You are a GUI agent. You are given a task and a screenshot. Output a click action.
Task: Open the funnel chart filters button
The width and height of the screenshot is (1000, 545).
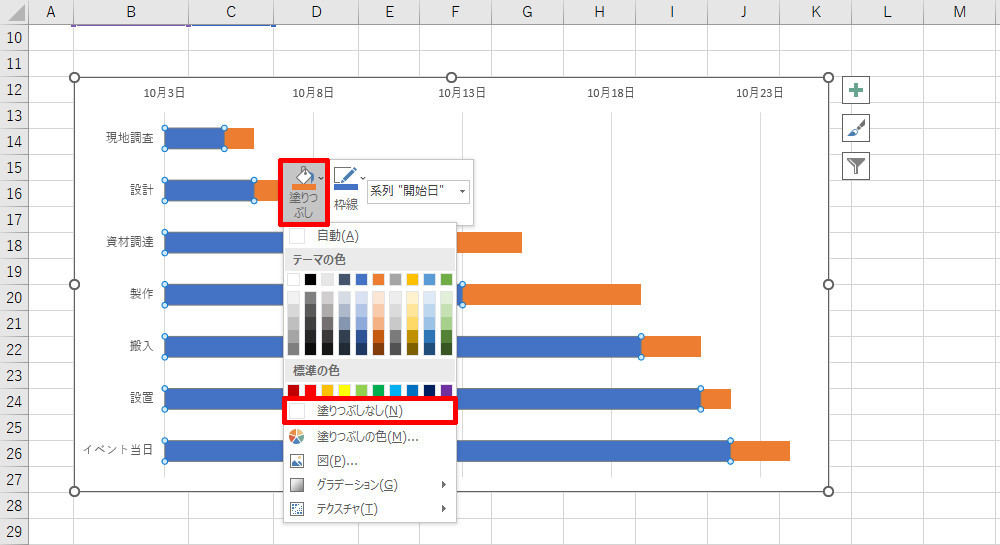tap(856, 166)
